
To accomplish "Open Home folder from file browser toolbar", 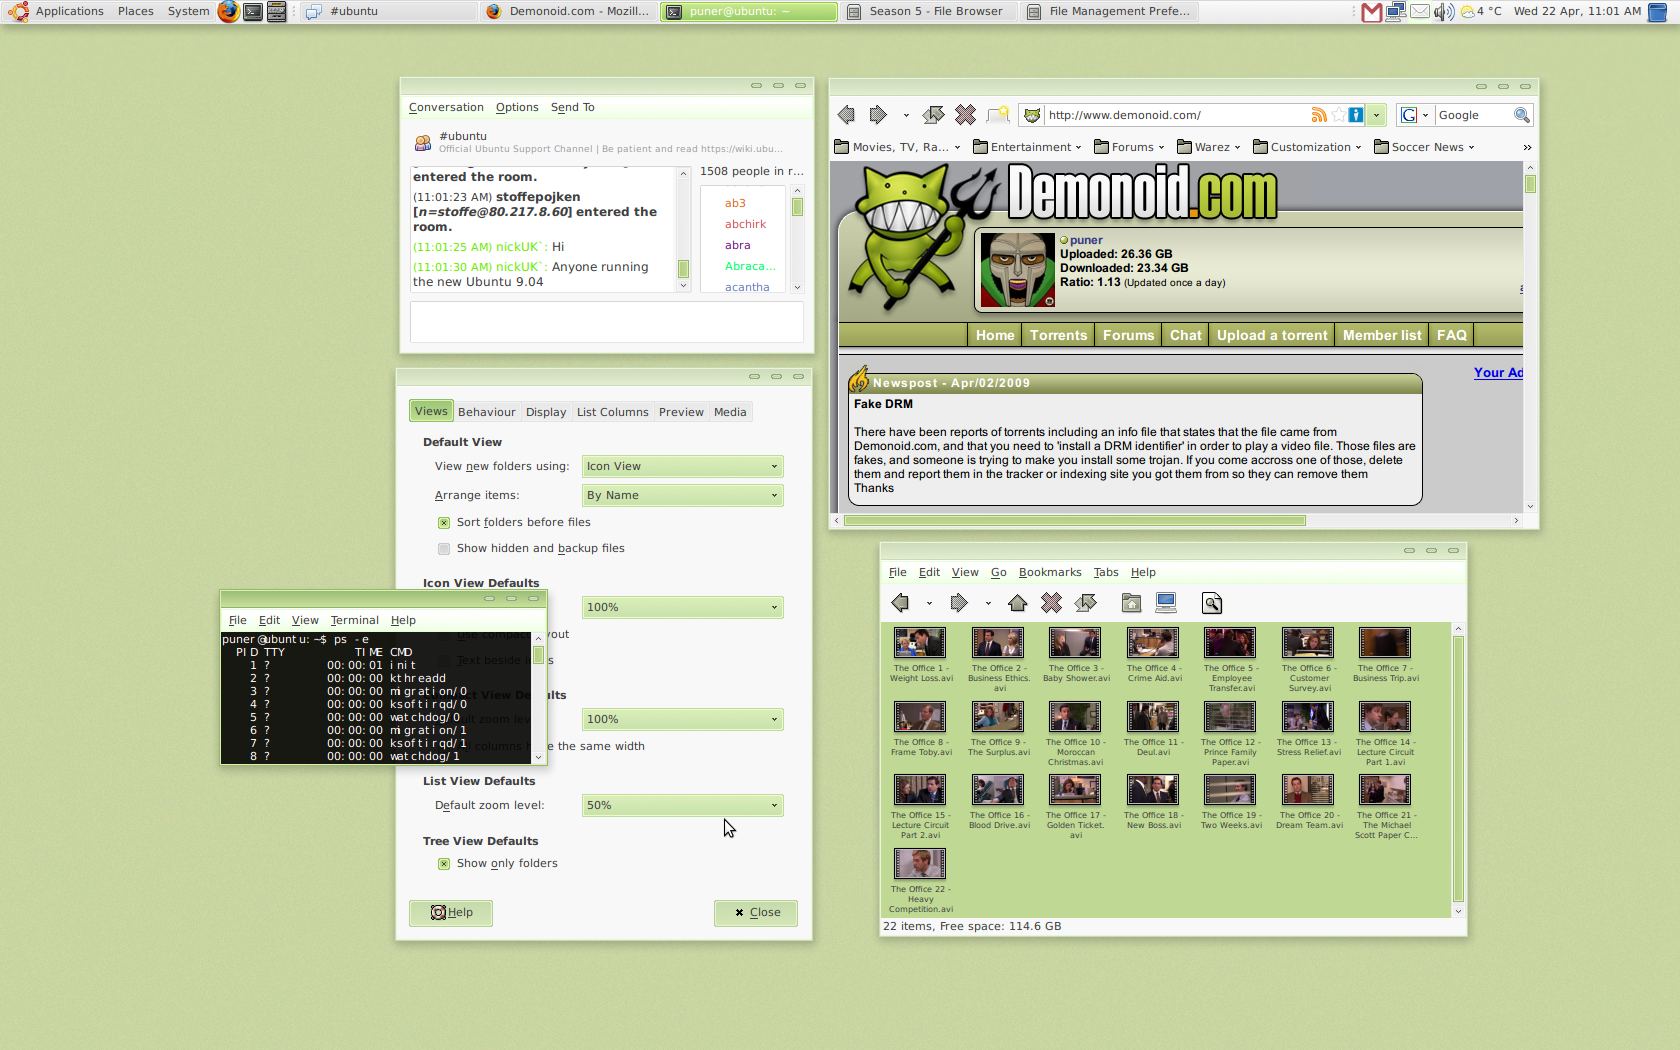I will coord(1131,603).
